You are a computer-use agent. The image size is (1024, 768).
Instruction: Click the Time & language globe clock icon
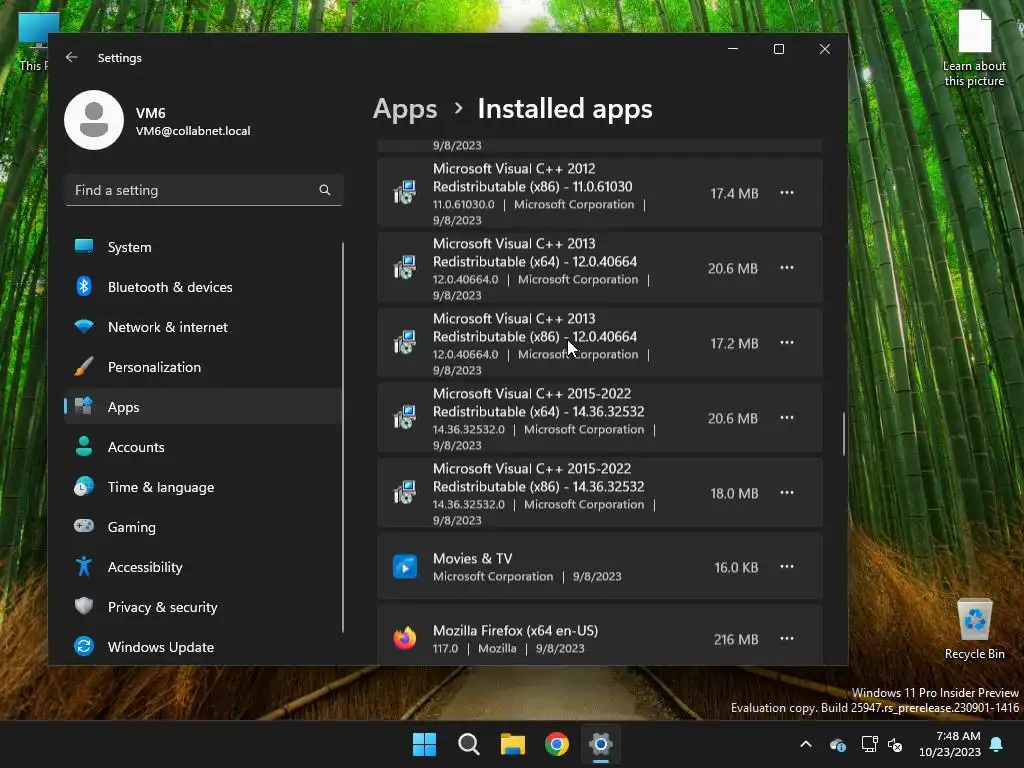click(84, 487)
